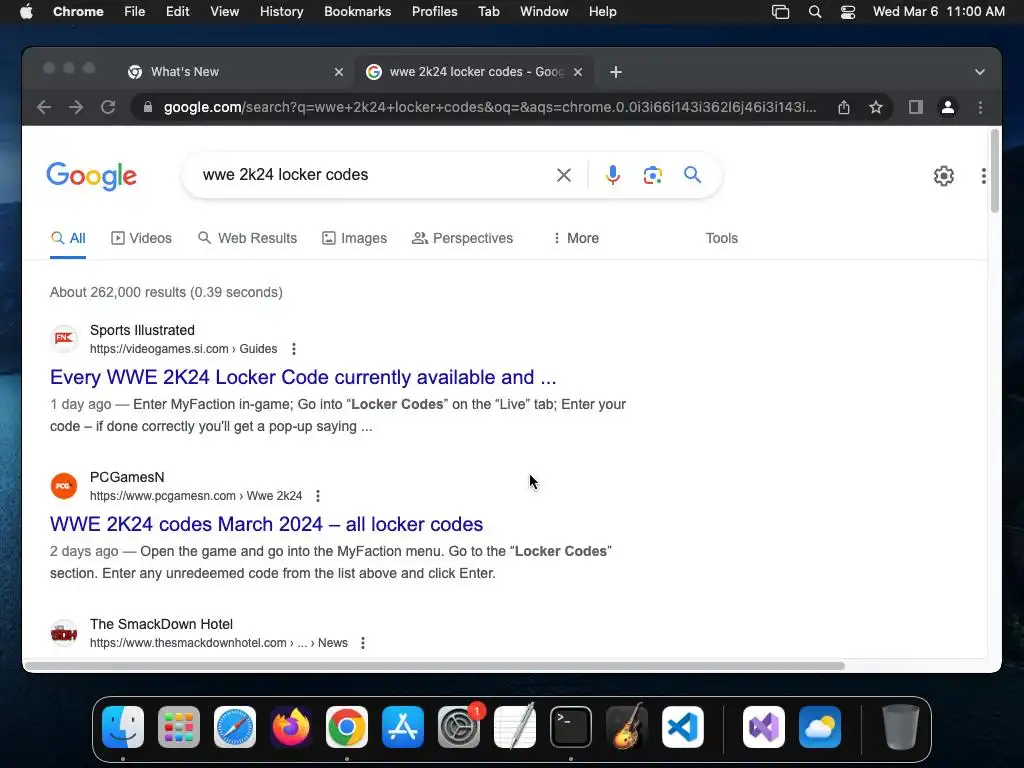1024x768 pixels.
Task: Bookmark this page with star icon
Action: tap(876, 107)
